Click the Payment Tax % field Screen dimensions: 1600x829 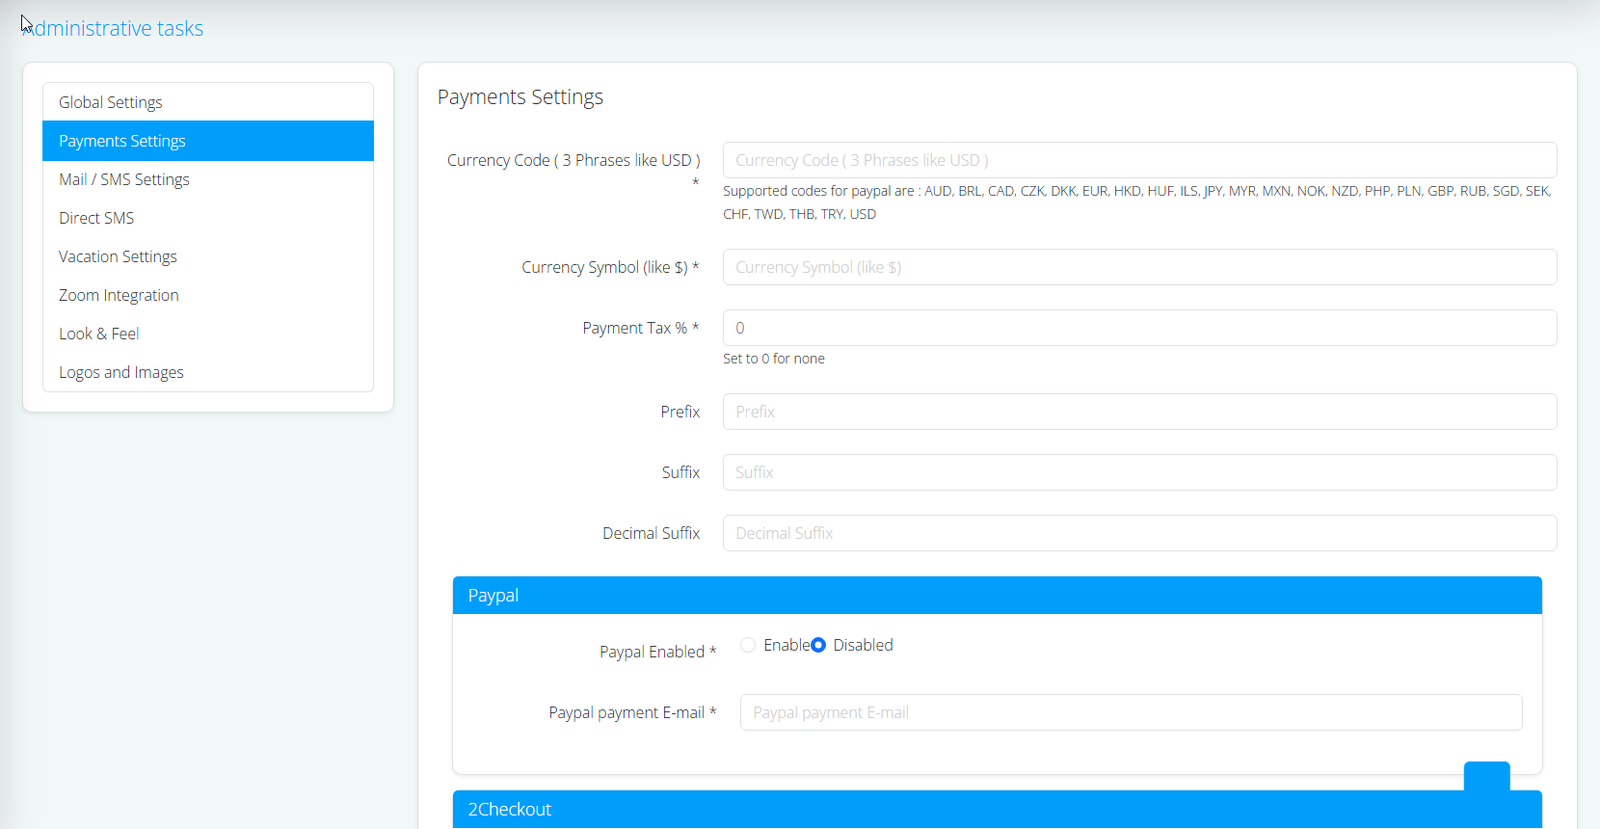pos(1139,328)
